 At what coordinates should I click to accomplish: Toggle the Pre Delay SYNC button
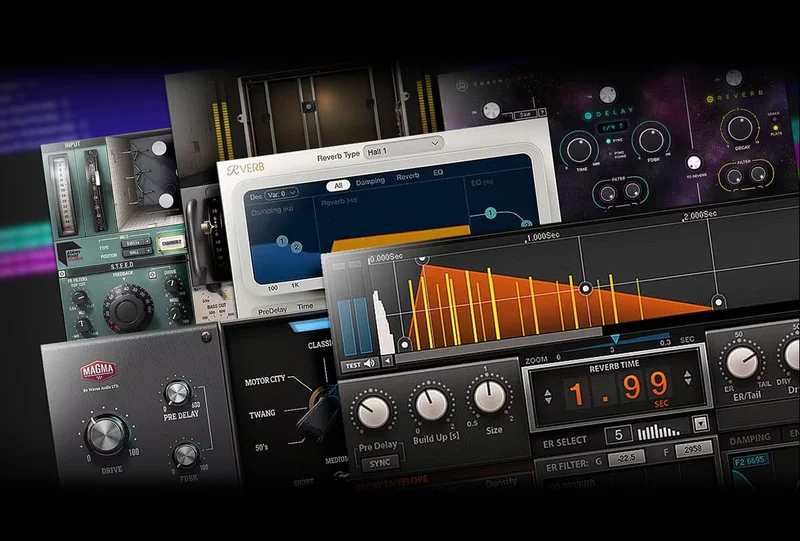click(380, 463)
